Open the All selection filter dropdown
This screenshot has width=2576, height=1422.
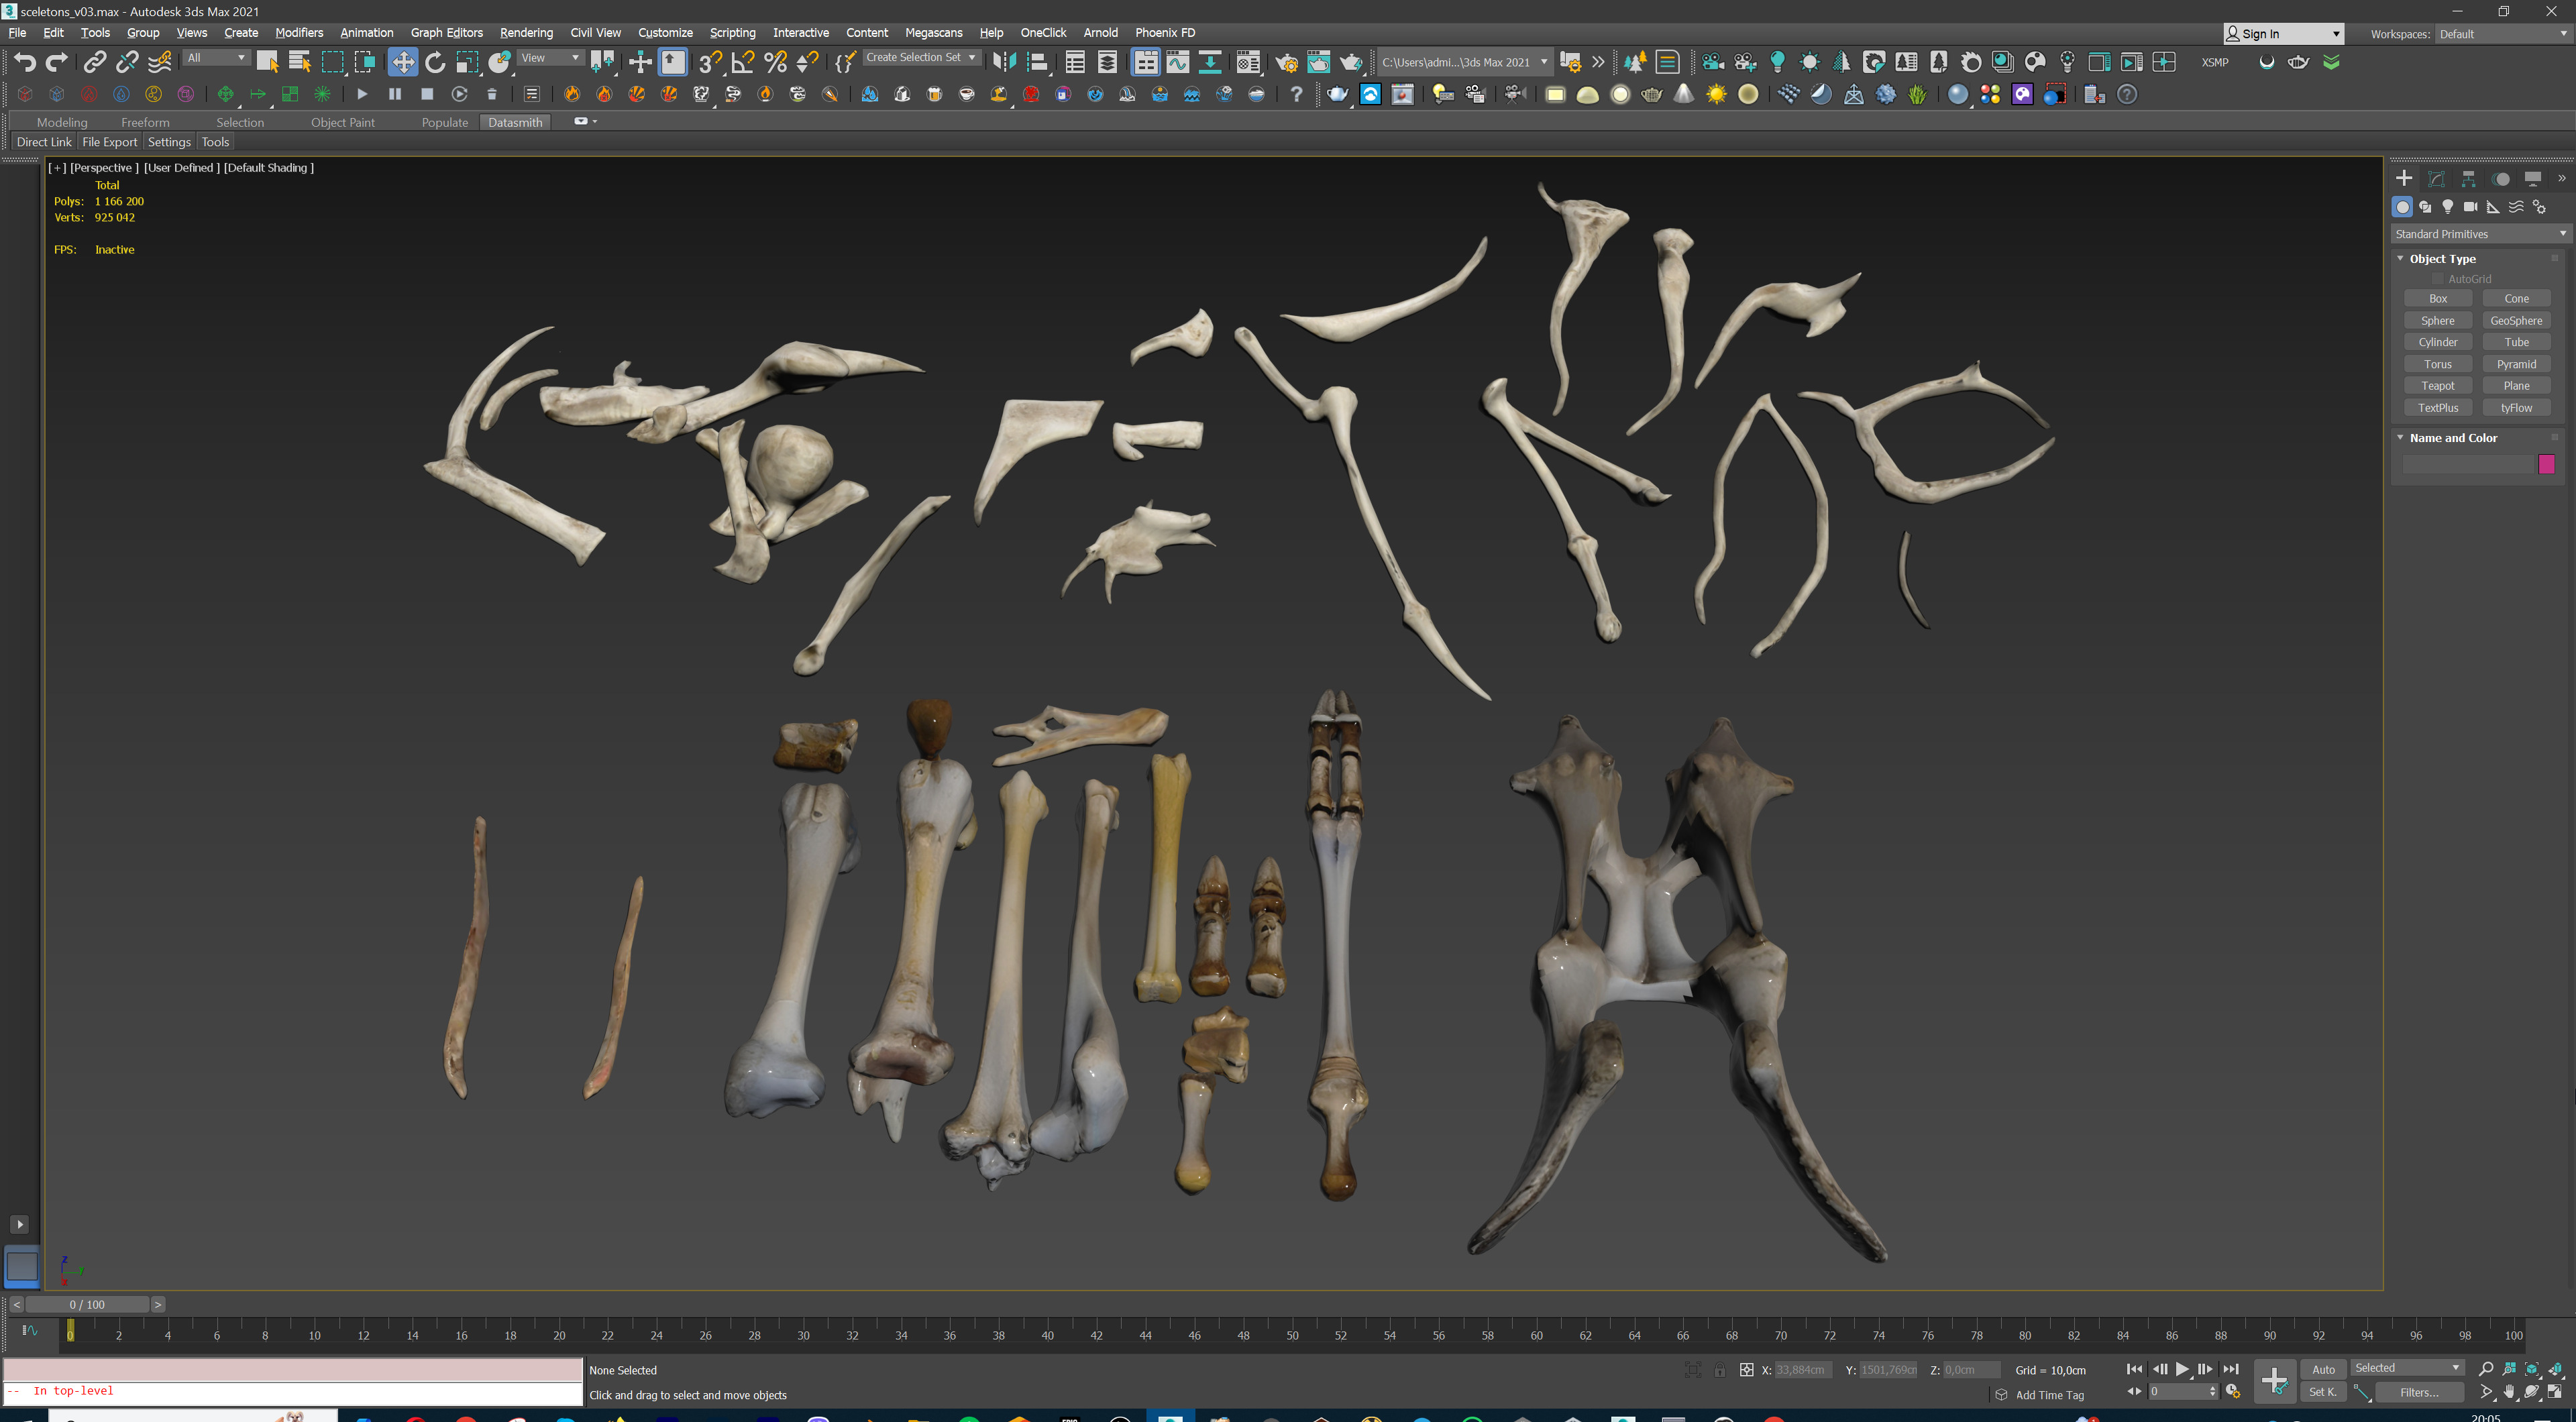click(216, 58)
